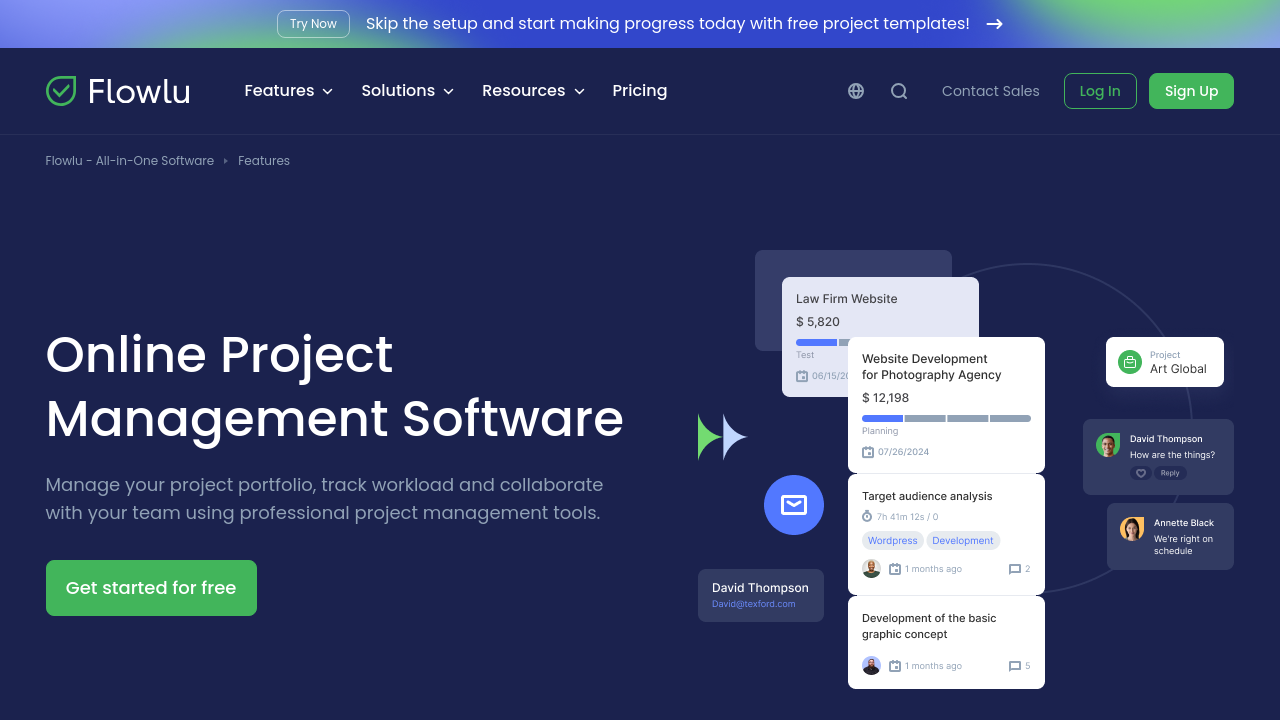Click the blue envelope mail icon
Screen dimensions: 1280x720
[x=794, y=505]
